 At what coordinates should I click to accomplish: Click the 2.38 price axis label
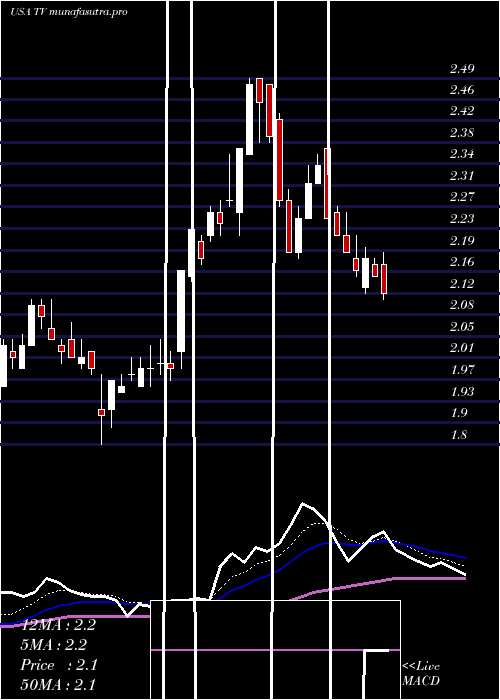coord(462,133)
